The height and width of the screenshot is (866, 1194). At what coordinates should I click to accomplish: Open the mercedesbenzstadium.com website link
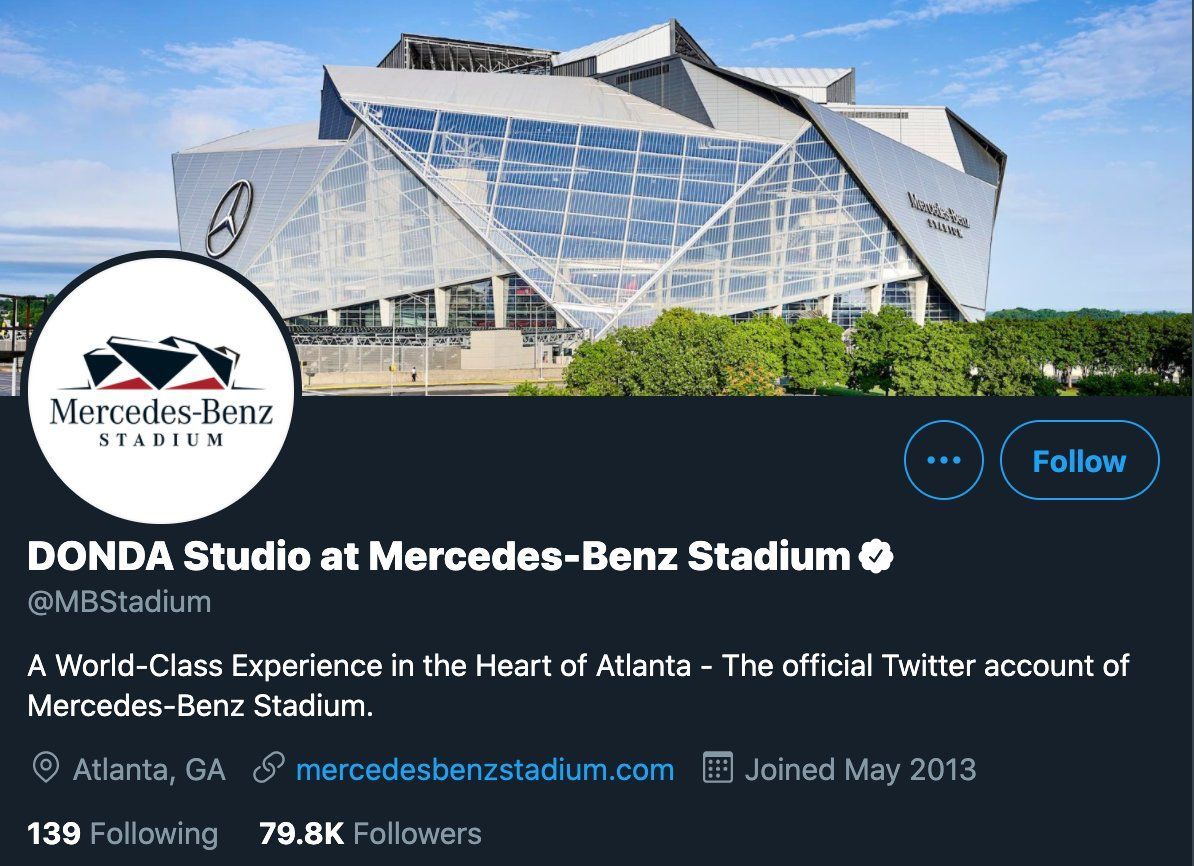coord(485,769)
